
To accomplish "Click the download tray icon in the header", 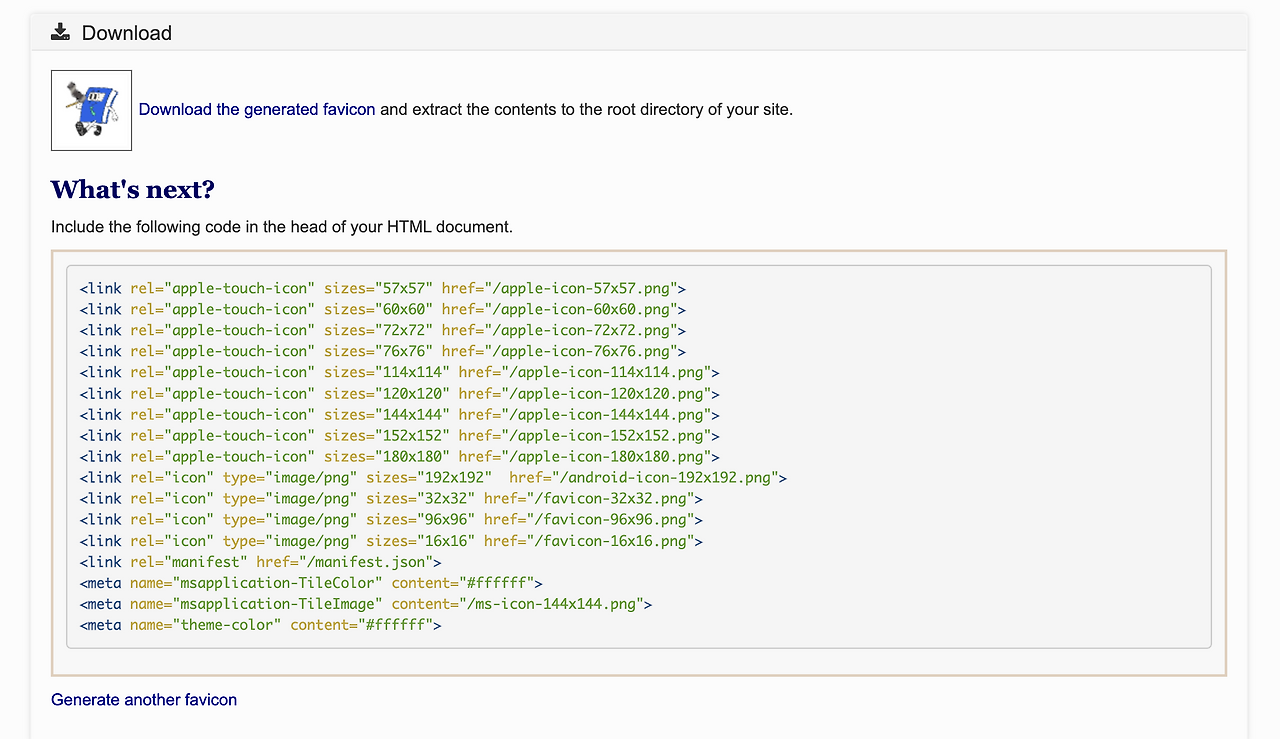I will pos(60,31).
